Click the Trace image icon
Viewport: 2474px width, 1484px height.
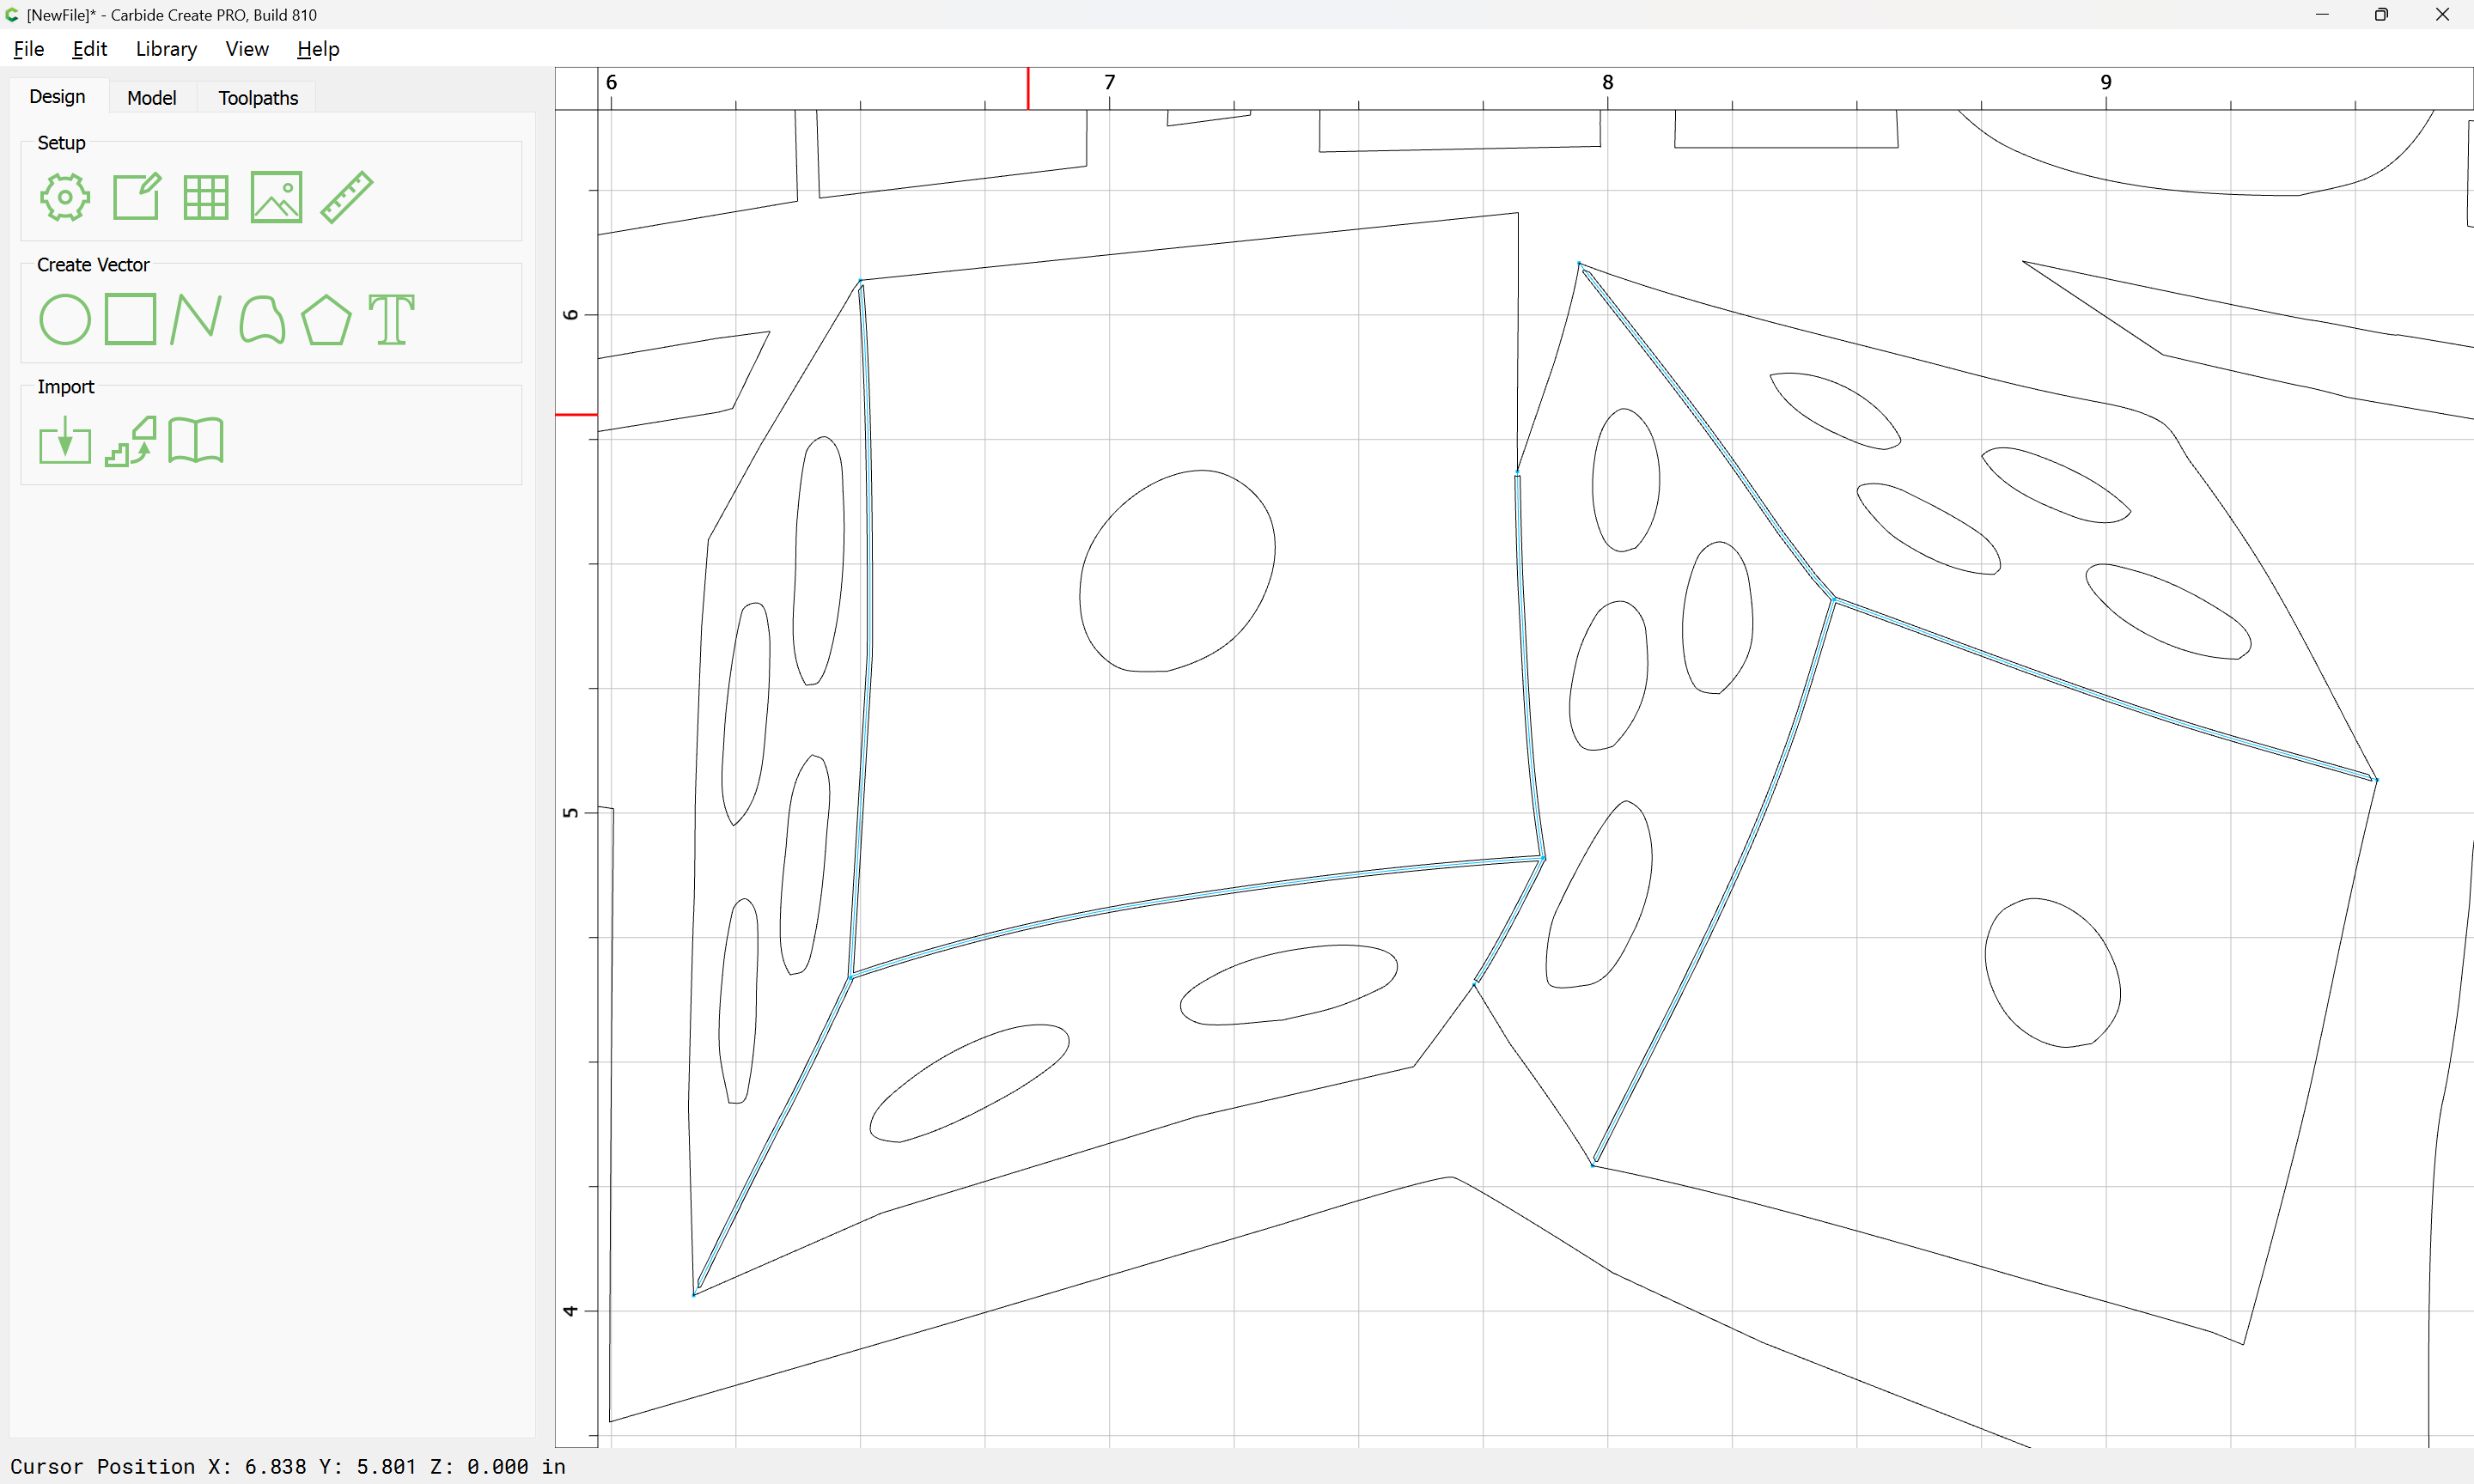click(x=131, y=441)
